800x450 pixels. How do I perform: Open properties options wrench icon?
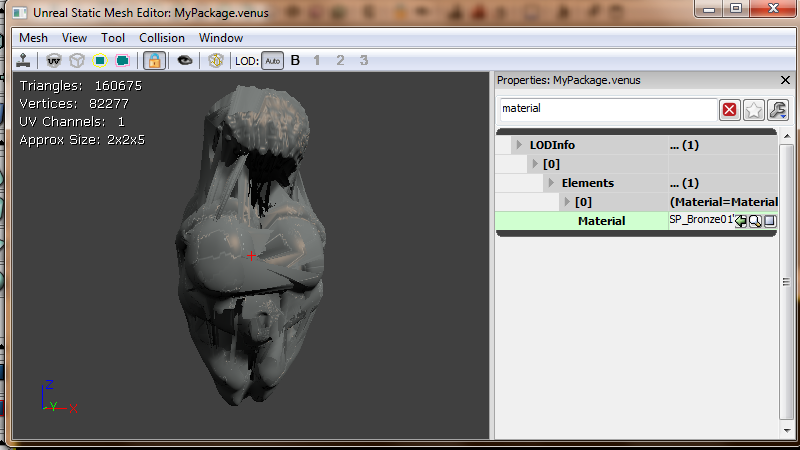click(x=778, y=110)
